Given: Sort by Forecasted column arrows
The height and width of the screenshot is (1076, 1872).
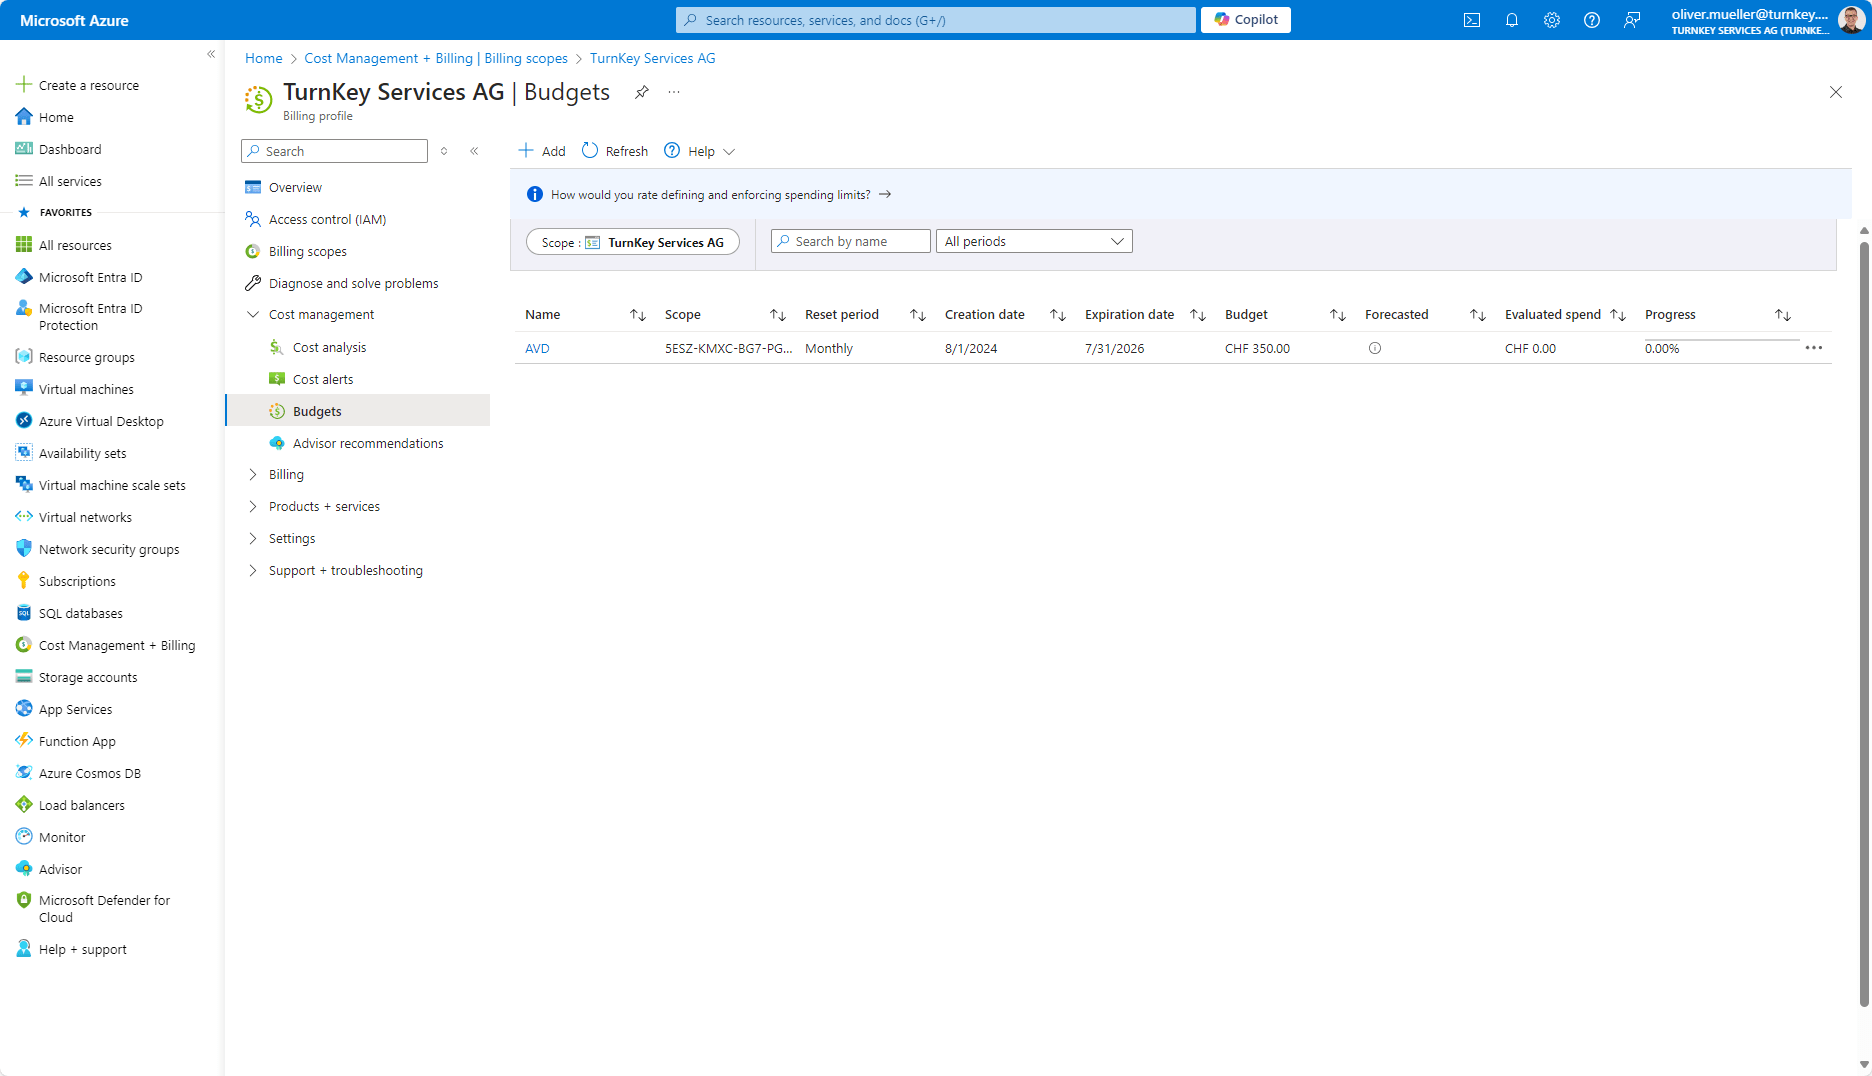Looking at the screenshot, I should pos(1477,315).
